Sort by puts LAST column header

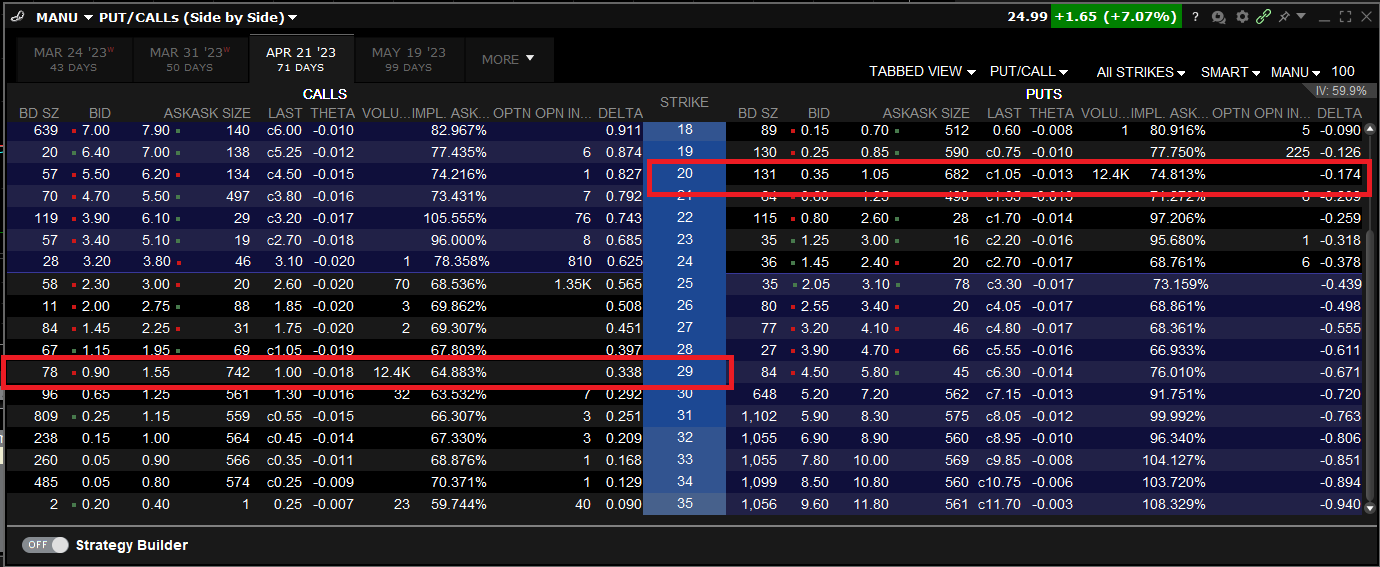tap(1004, 113)
